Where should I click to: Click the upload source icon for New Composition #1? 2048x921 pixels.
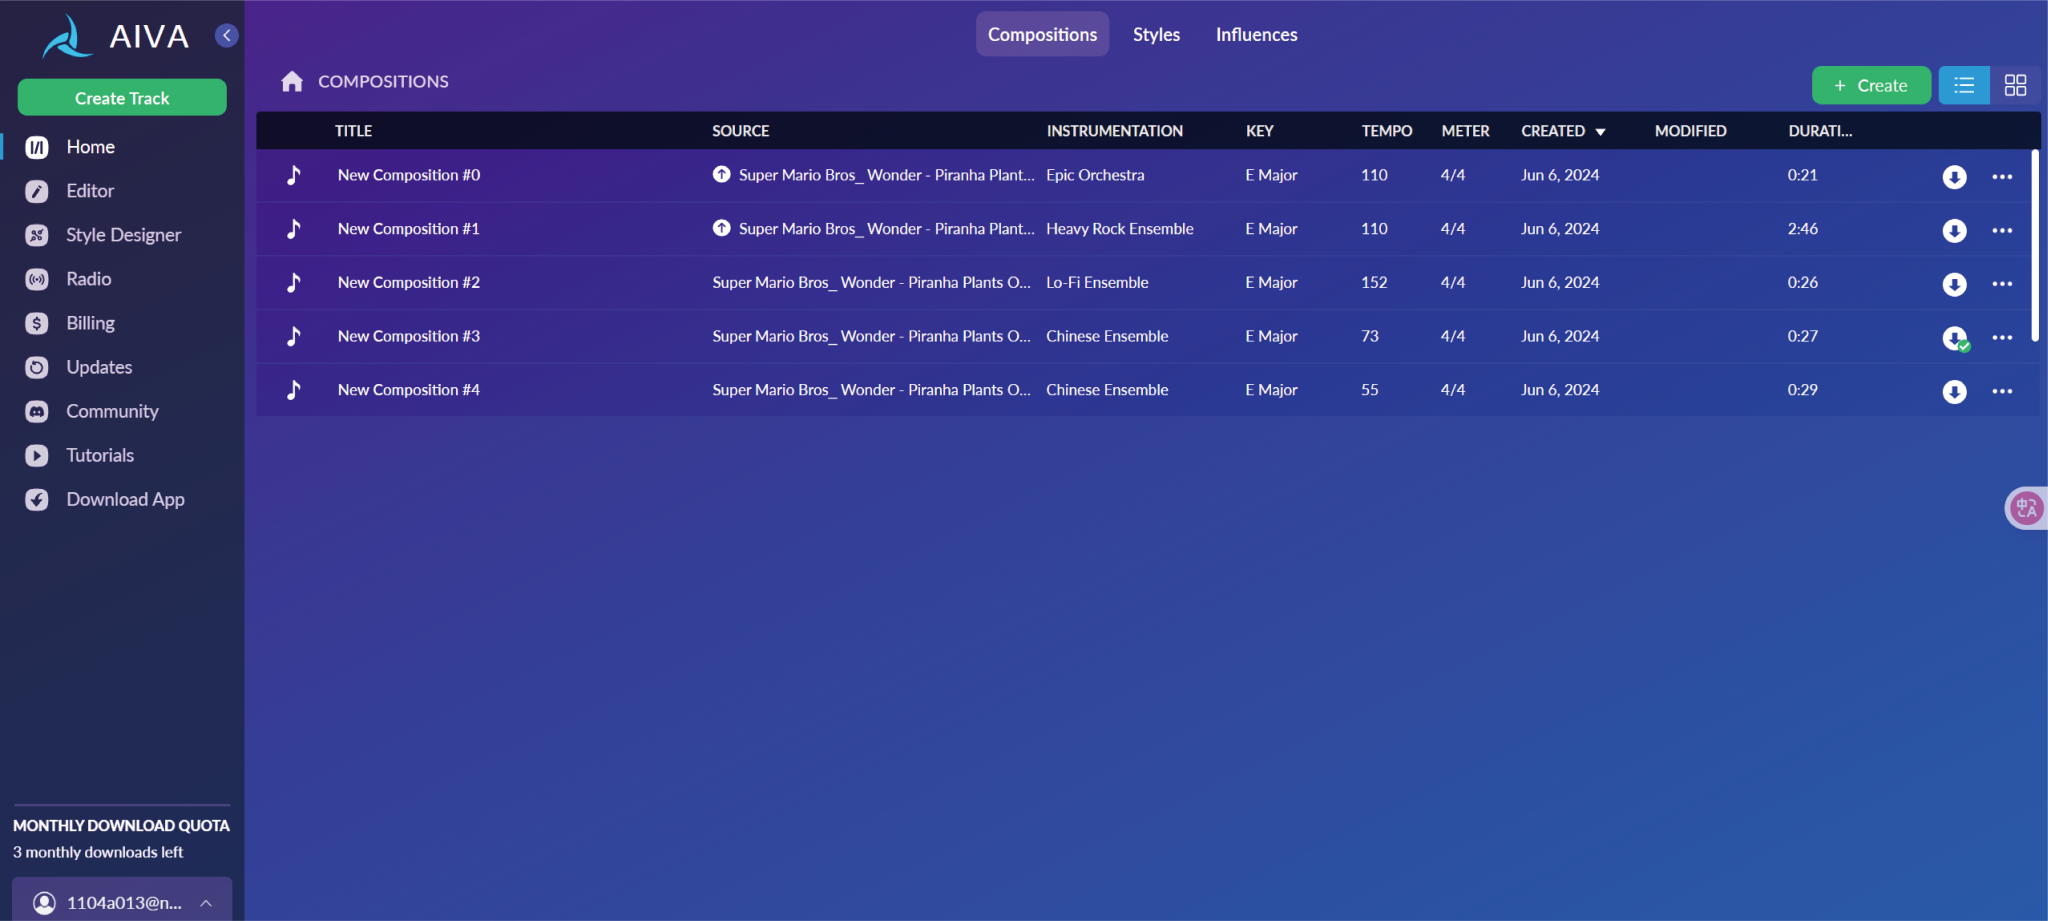click(721, 229)
